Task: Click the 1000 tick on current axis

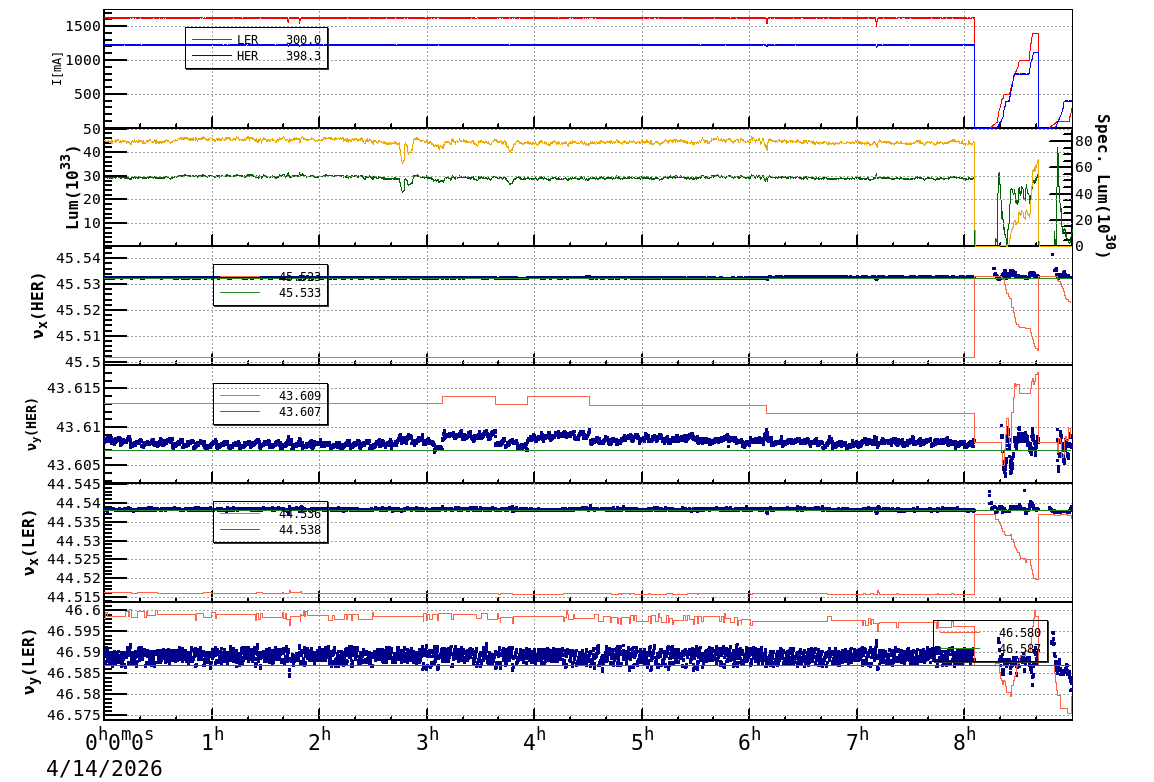Action: coord(82,60)
